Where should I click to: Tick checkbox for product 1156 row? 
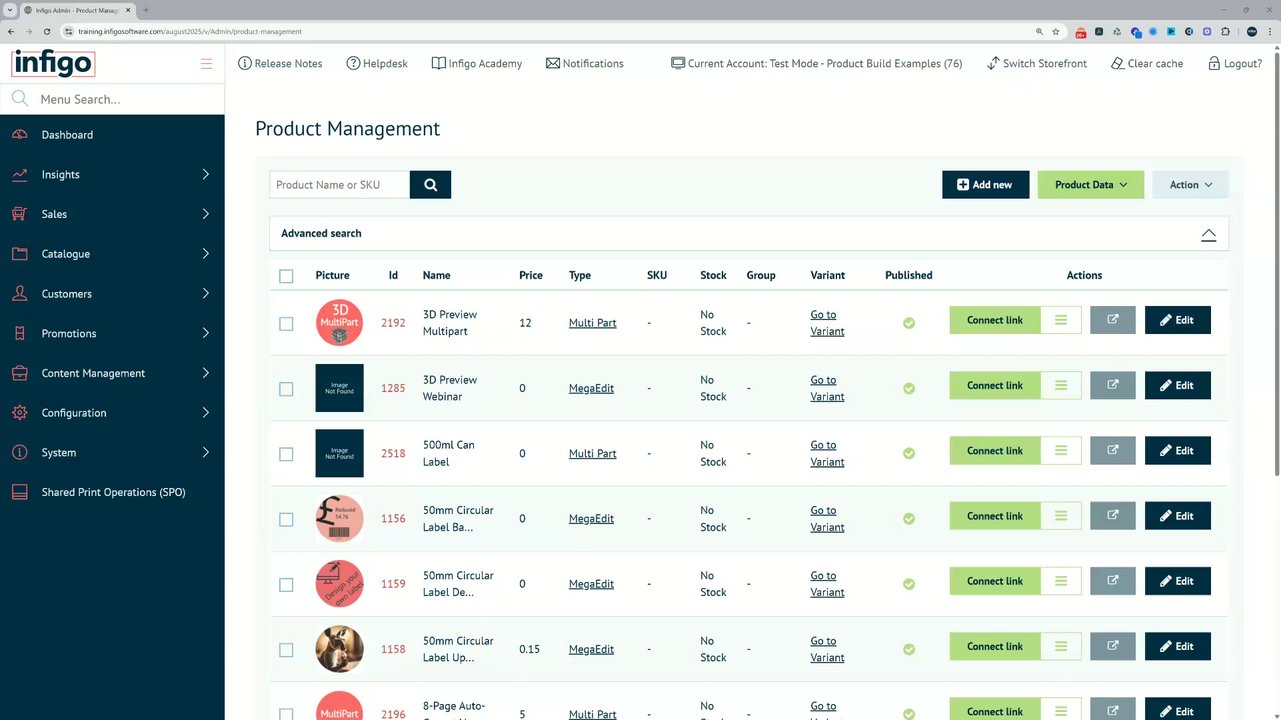pos(286,519)
